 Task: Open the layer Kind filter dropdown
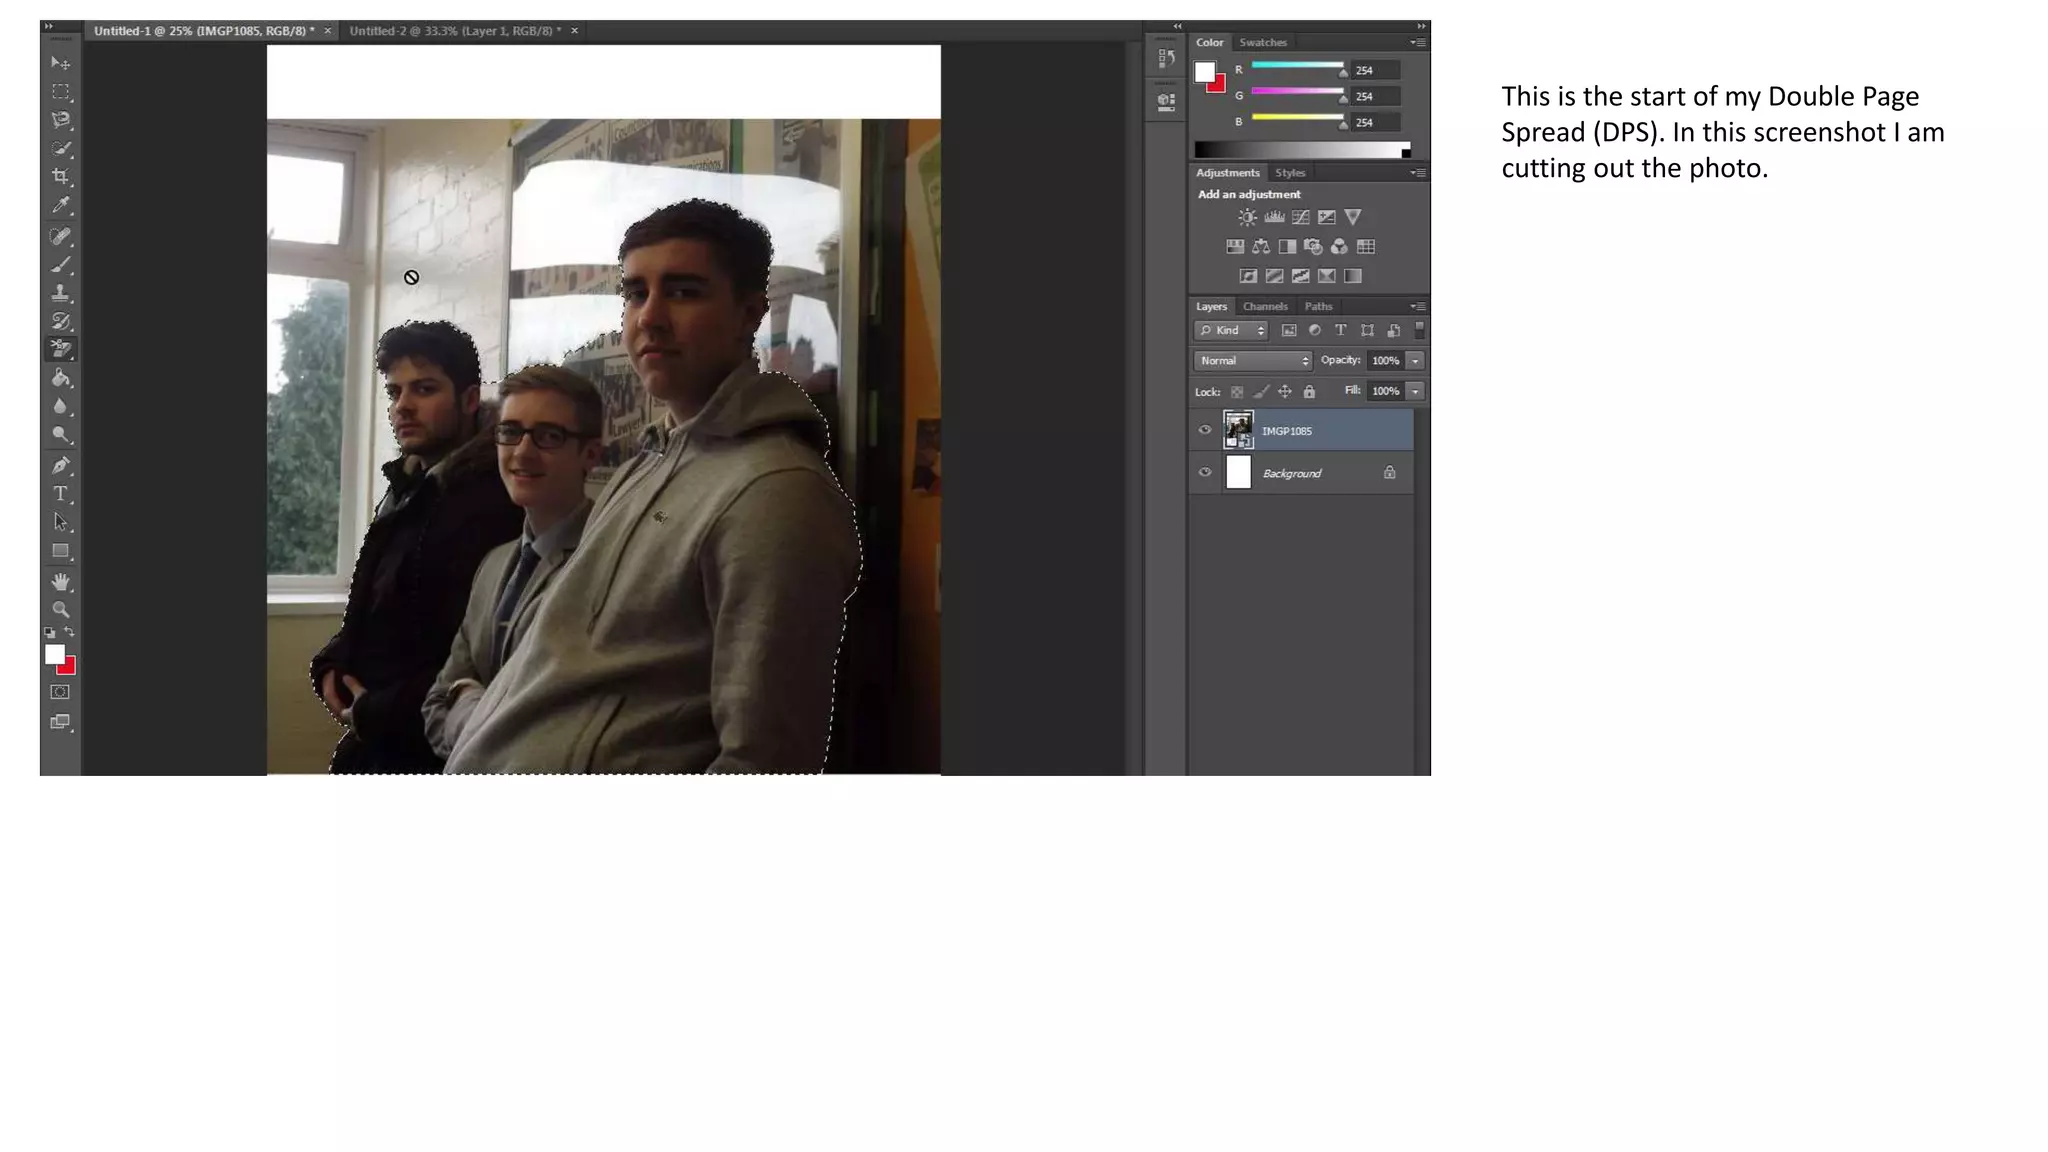pyautogui.click(x=1232, y=331)
